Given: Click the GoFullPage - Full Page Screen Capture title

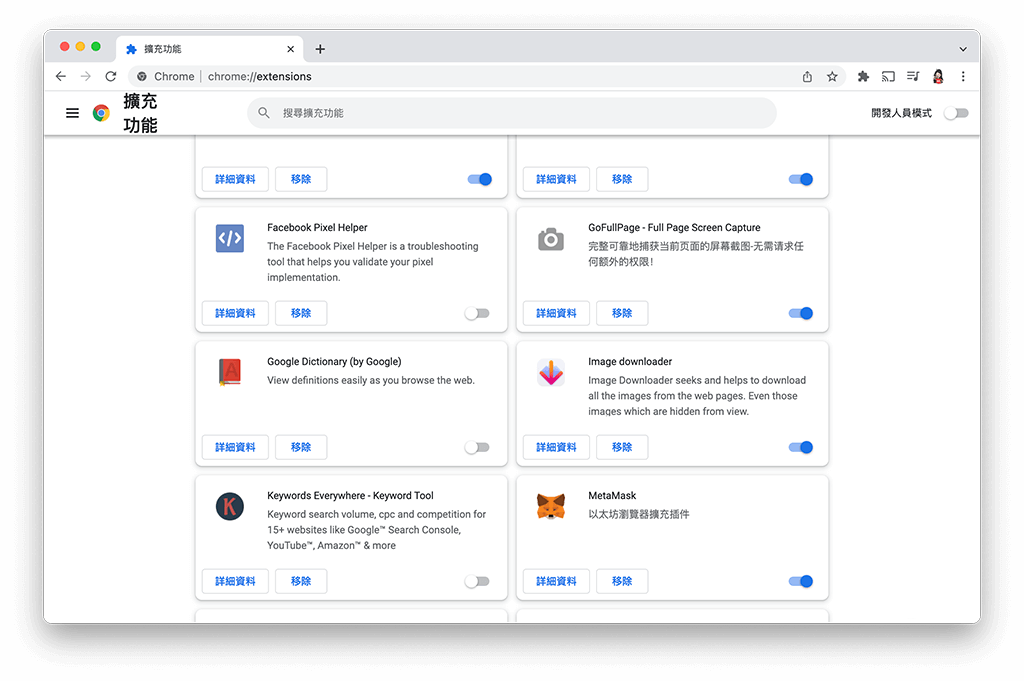Looking at the screenshot, I should click(x=674, y=227).
